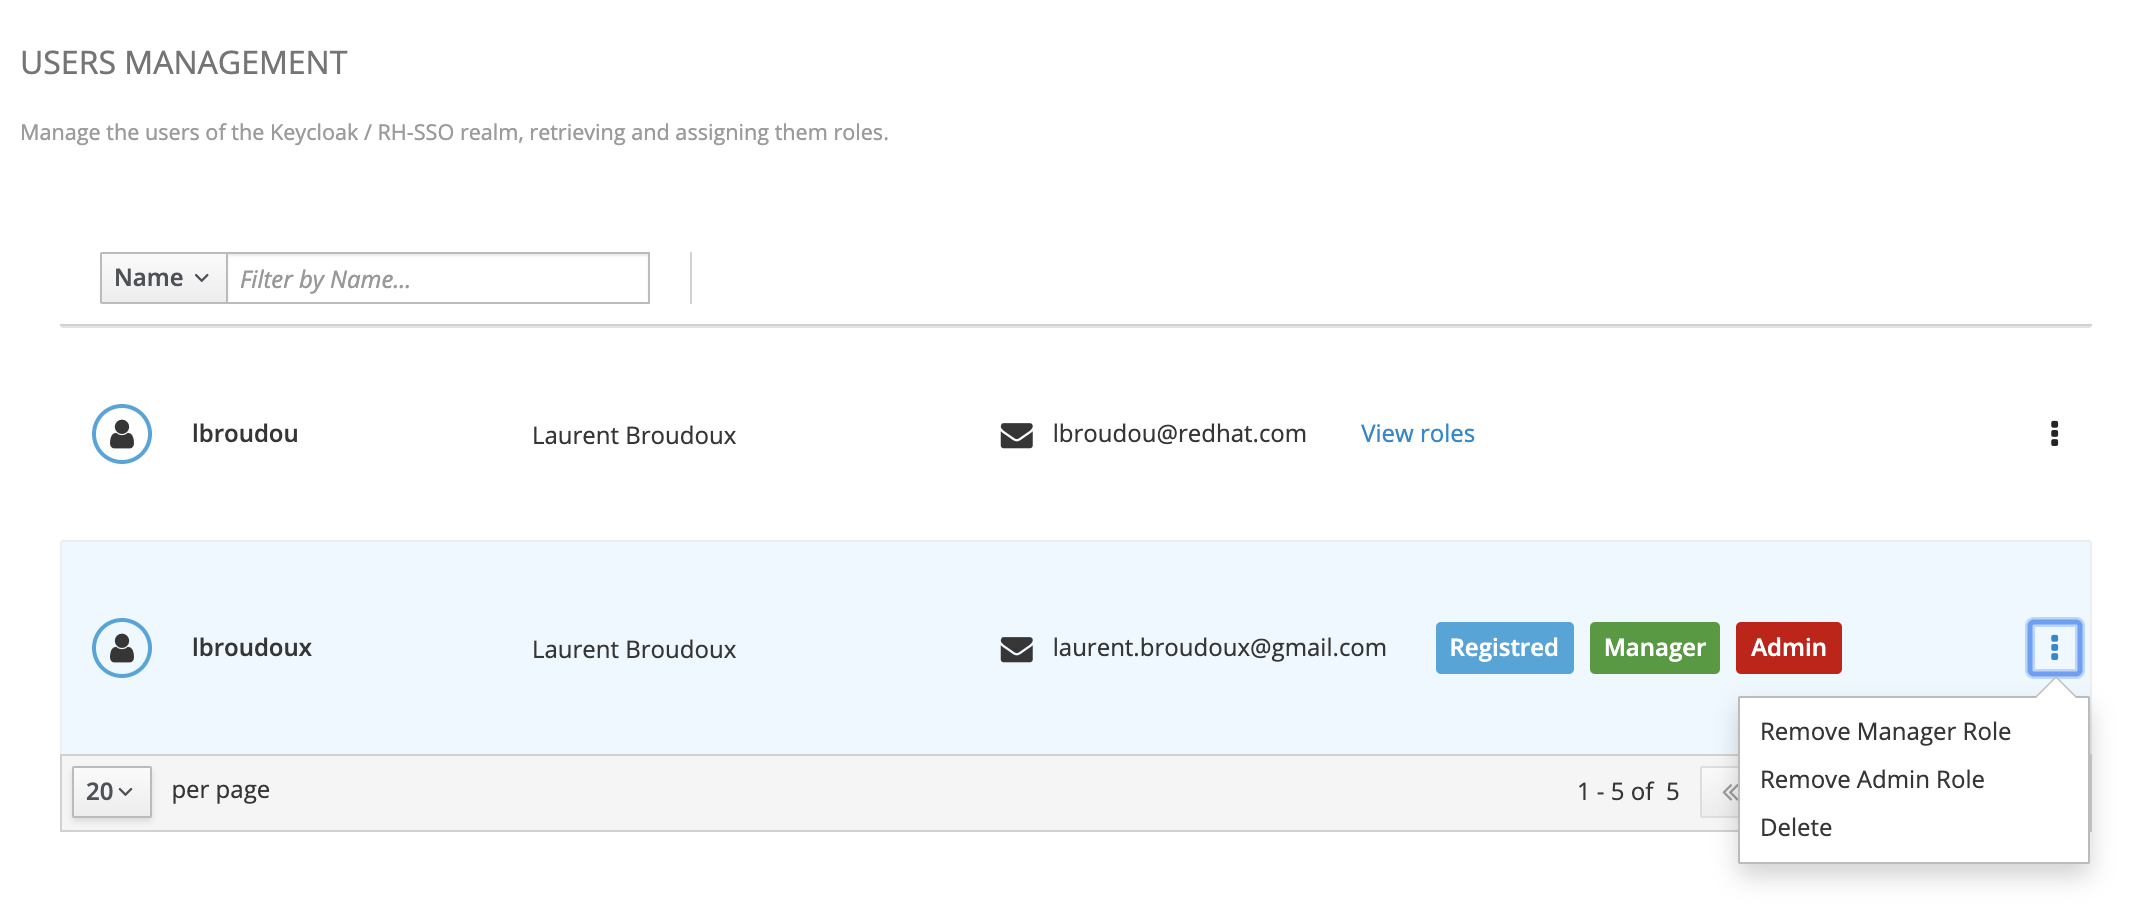Expand the 20 per page selector
This screenshot has height=914, width=2154.
tap(111, 792)
